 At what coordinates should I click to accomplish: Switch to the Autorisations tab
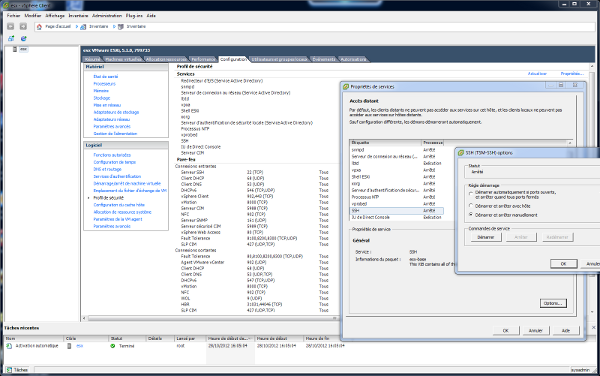point(353,59)
